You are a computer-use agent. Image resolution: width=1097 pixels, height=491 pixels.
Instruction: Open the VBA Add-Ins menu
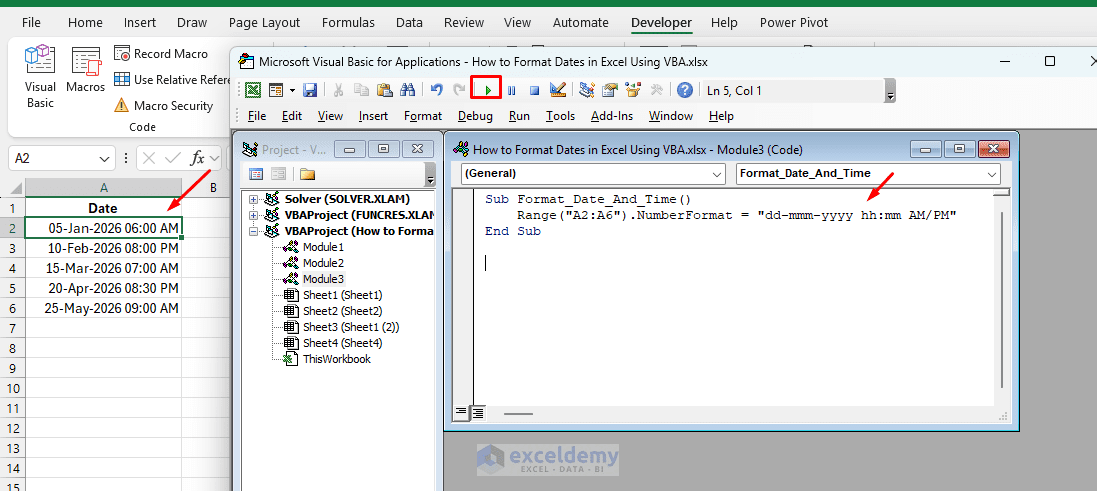coord(612,116)
